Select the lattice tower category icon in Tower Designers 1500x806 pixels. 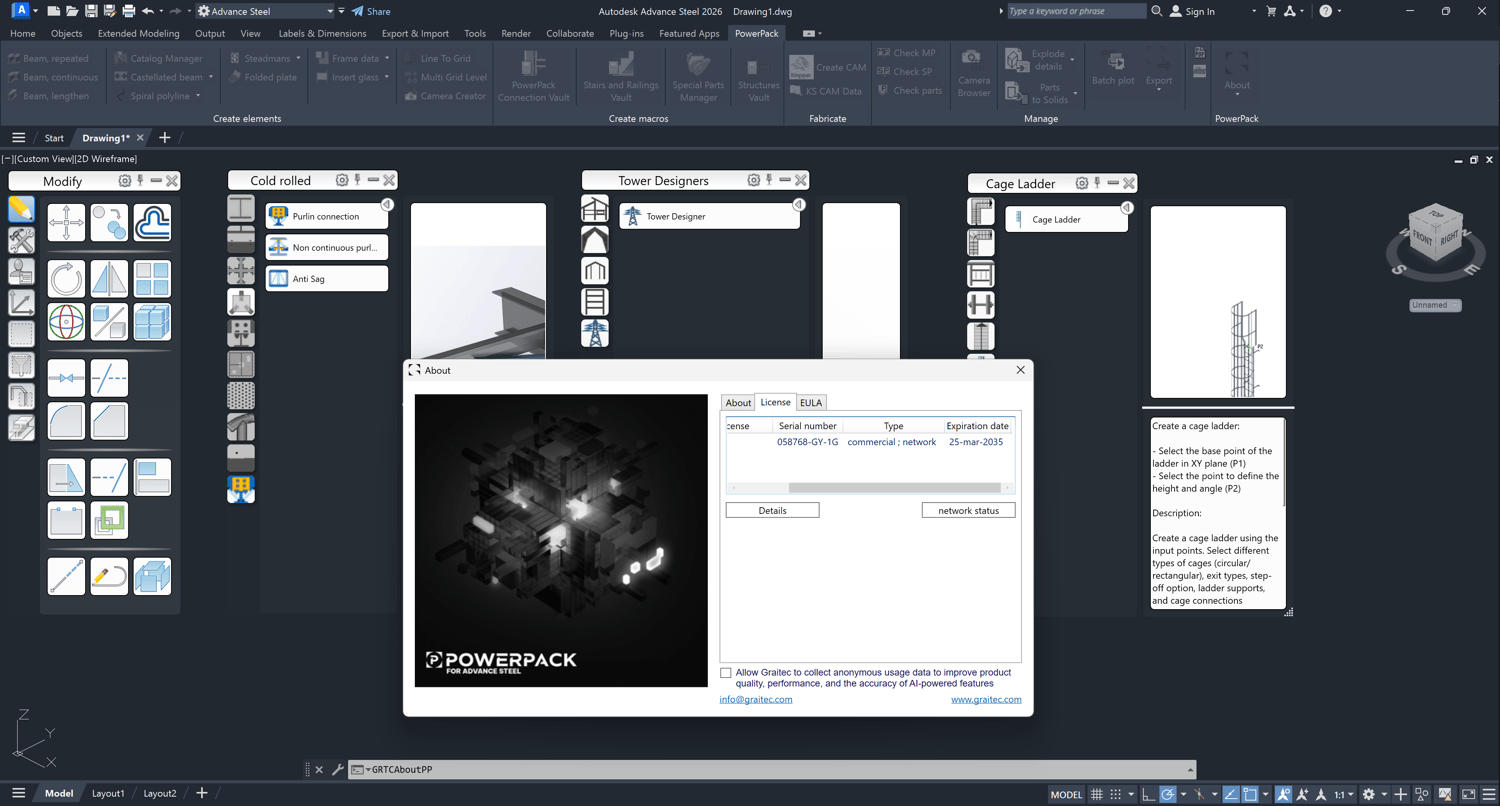595,333
